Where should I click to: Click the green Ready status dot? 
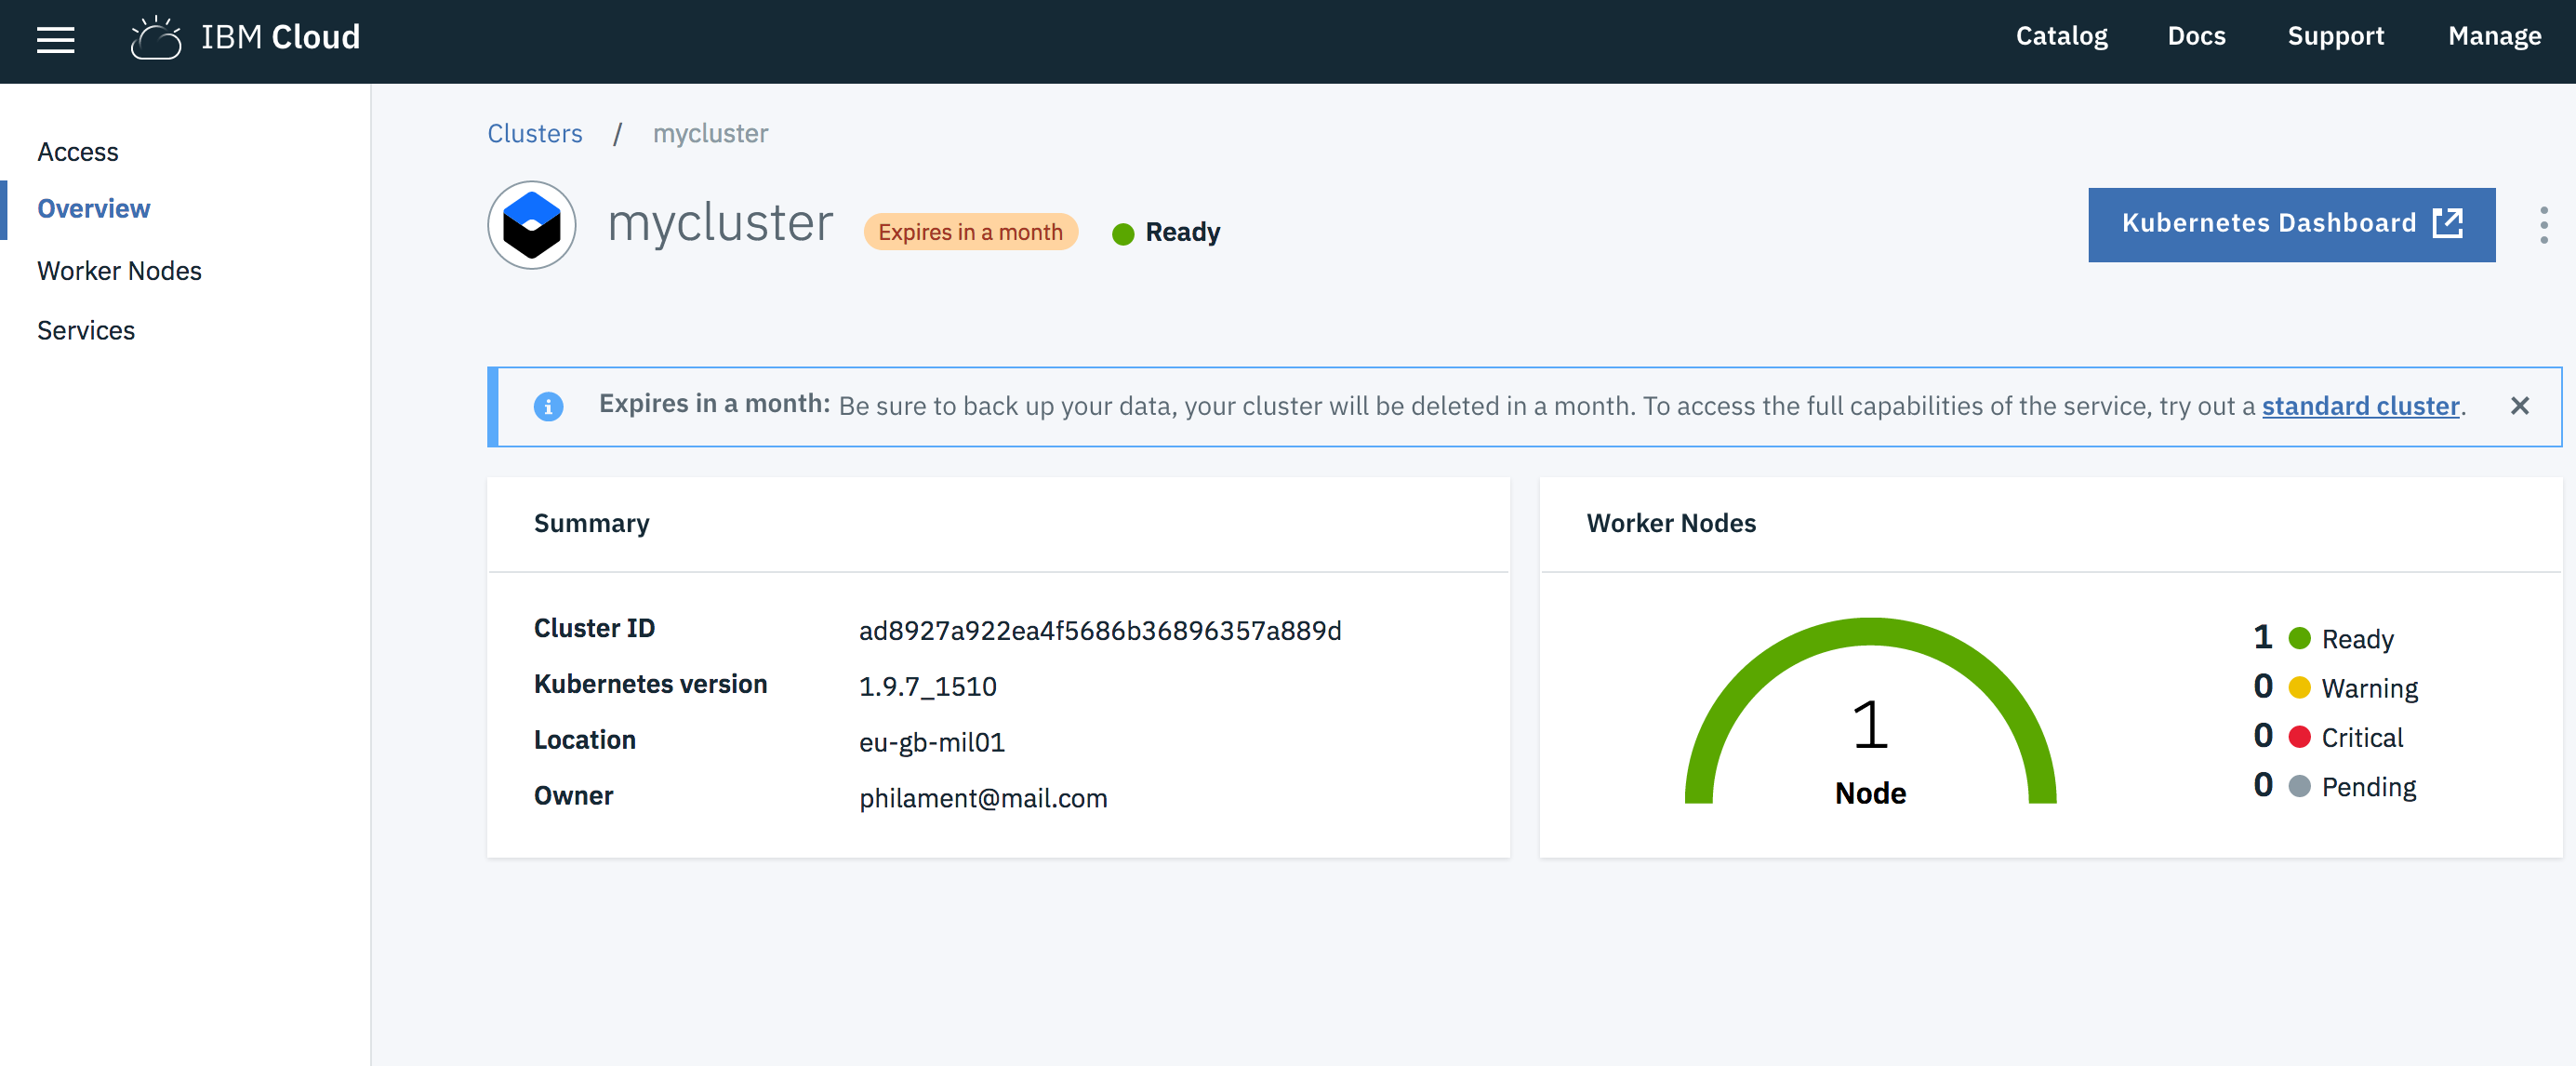point(1123,234)
